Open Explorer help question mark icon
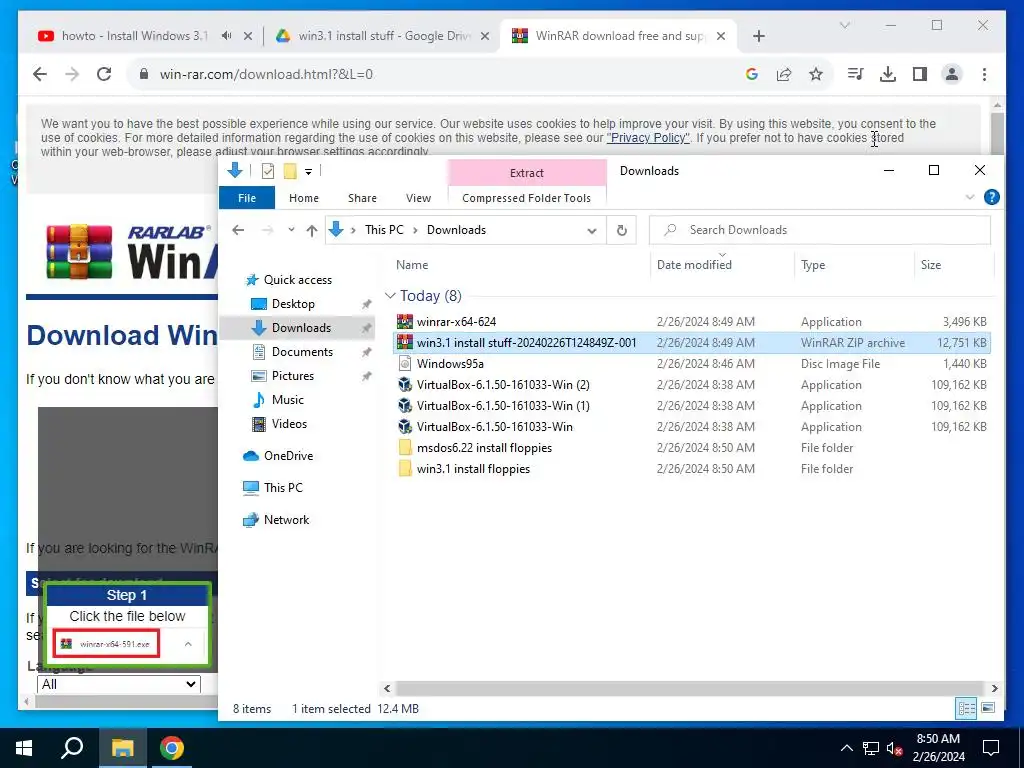Image resolution: width=1024 pixels, height=768 pixels. pyautogui.click(x=991, y=197)
